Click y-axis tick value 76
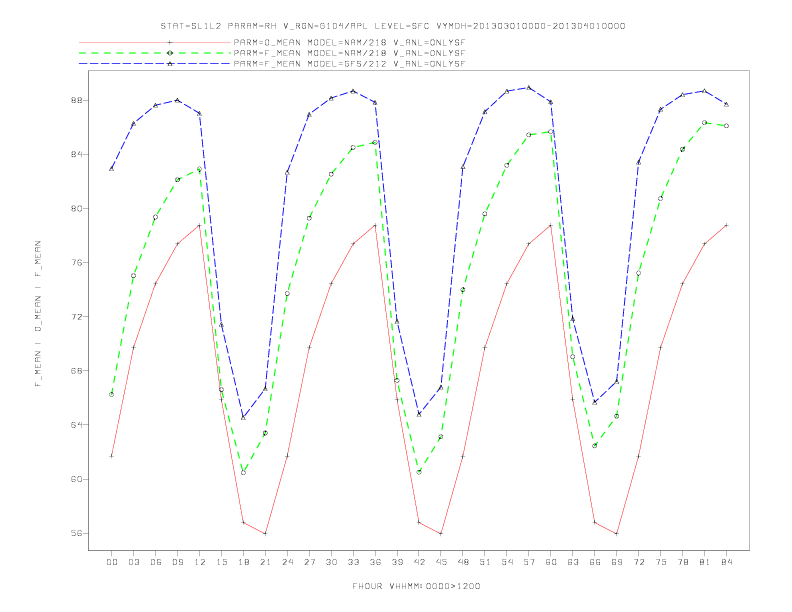The width and height of the screenshot is (792, 612). 76,263
